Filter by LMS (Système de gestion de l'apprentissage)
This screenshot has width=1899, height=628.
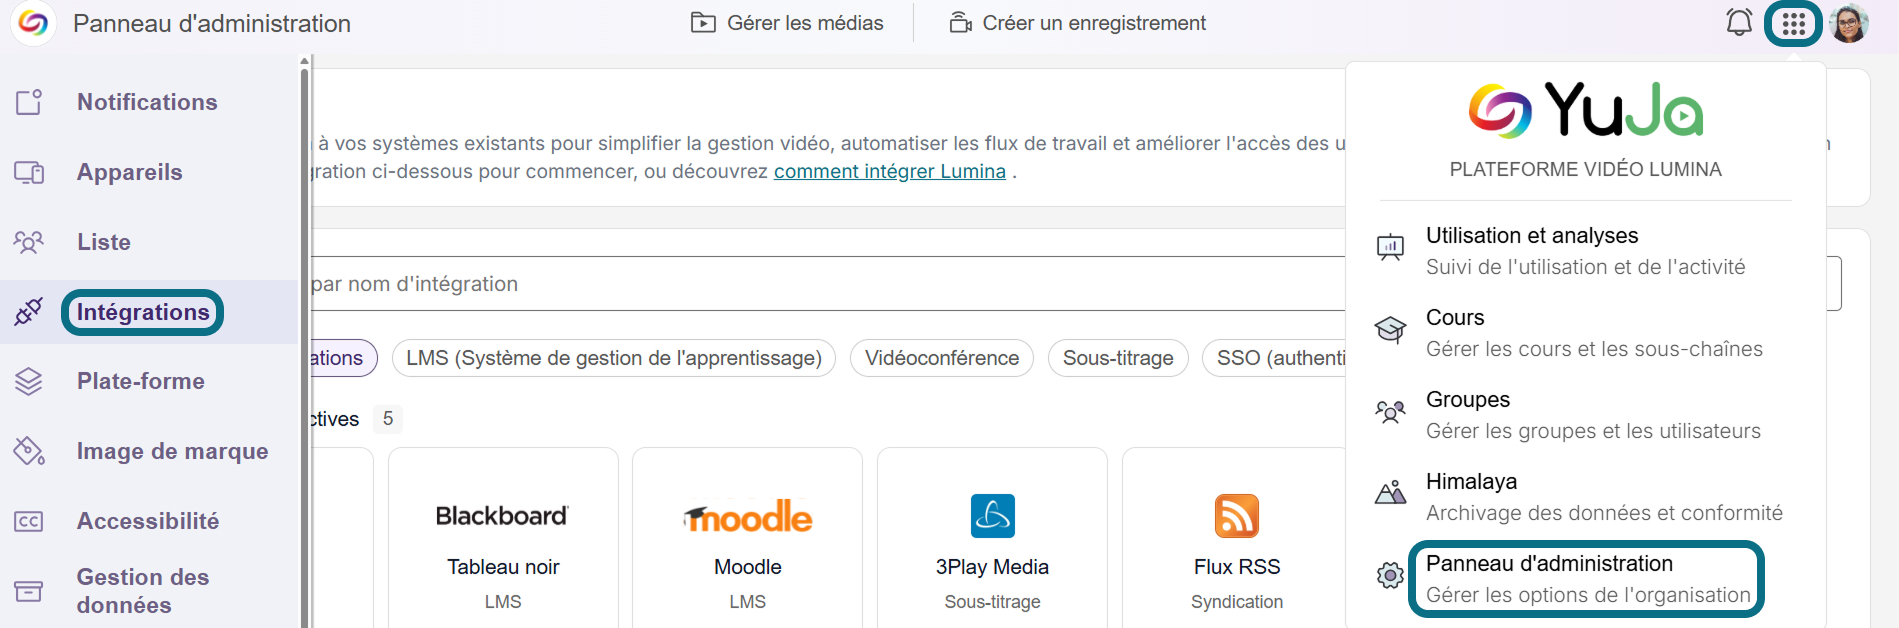614,358
